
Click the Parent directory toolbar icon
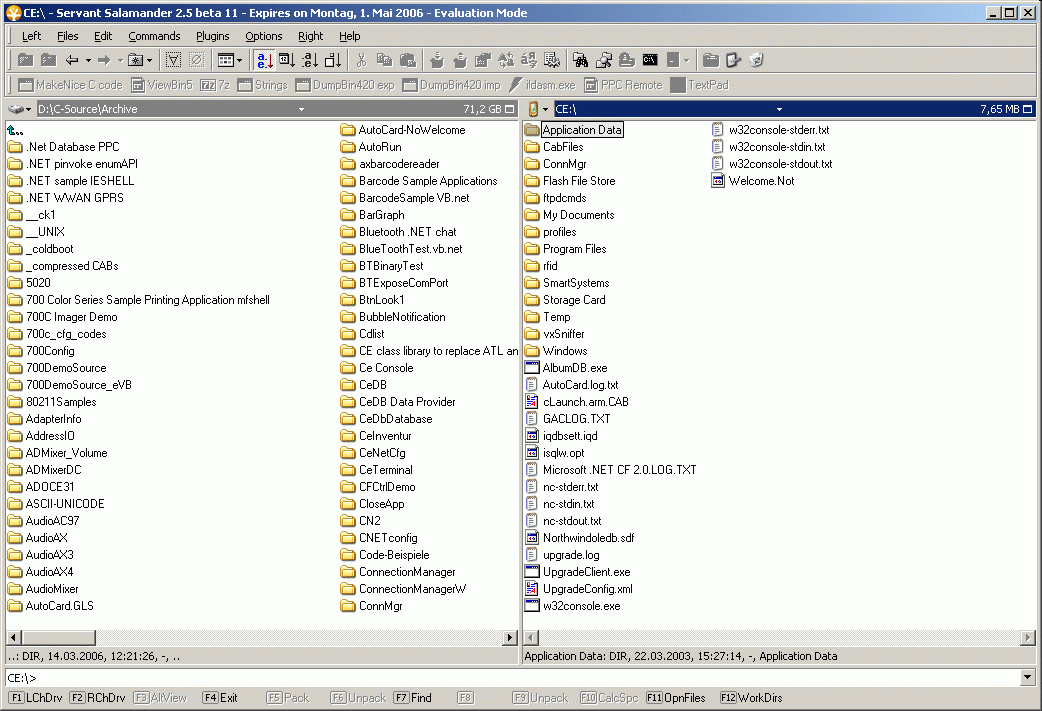(25, 60)
